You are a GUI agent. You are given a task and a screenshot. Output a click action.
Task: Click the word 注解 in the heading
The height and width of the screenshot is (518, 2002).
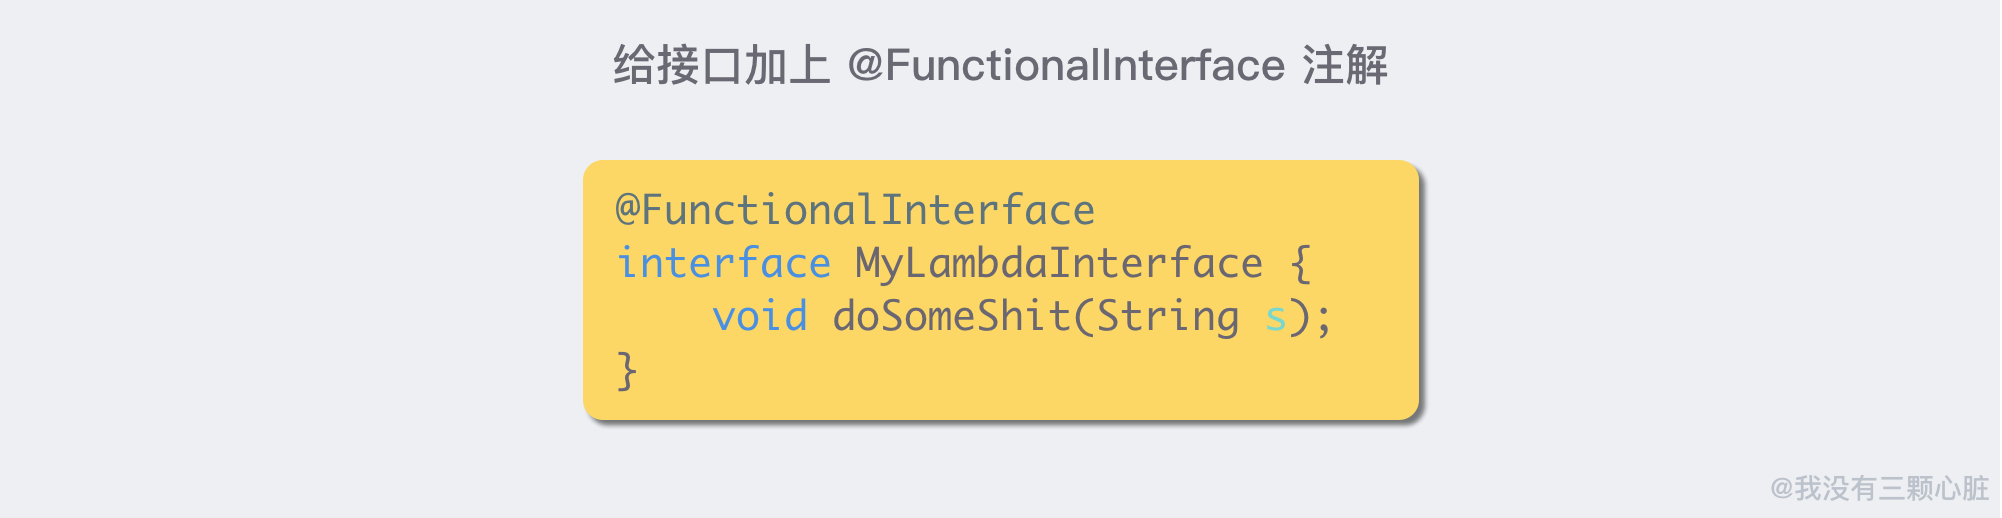point(1344,66)
